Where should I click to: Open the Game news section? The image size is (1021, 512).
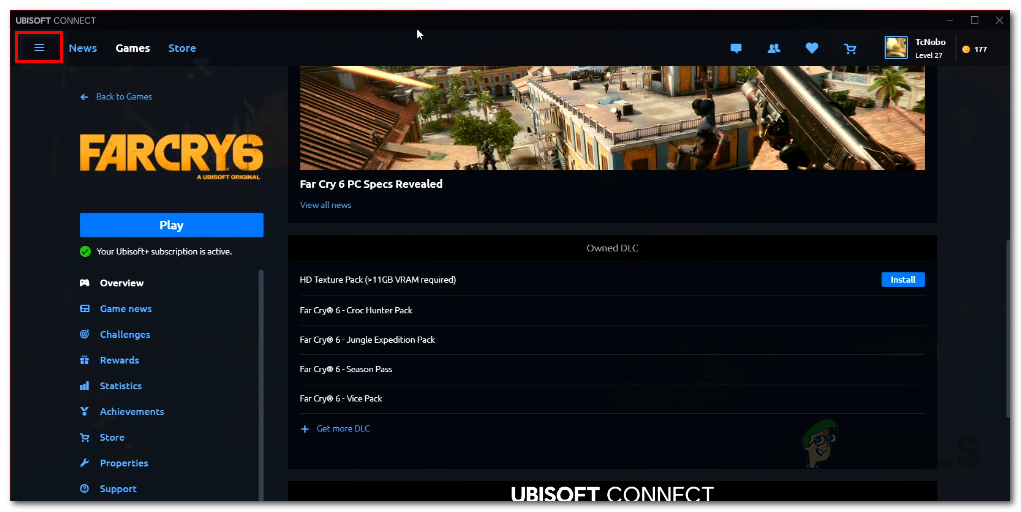(126, 309)
